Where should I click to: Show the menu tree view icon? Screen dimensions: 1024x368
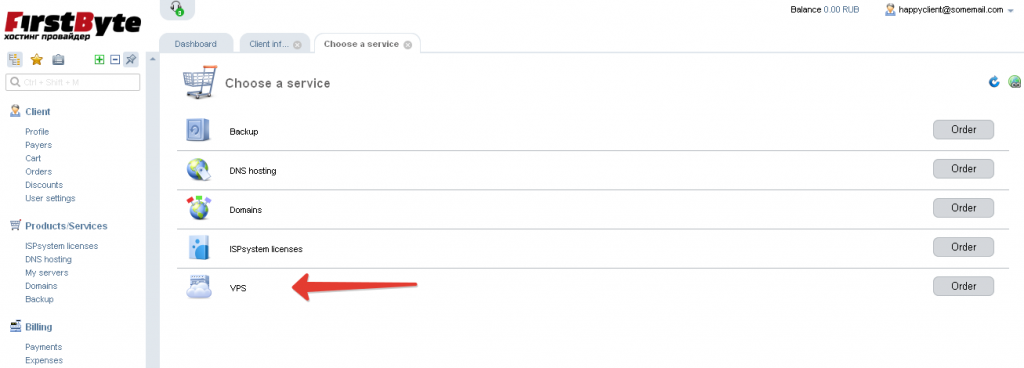coord(15,60)
